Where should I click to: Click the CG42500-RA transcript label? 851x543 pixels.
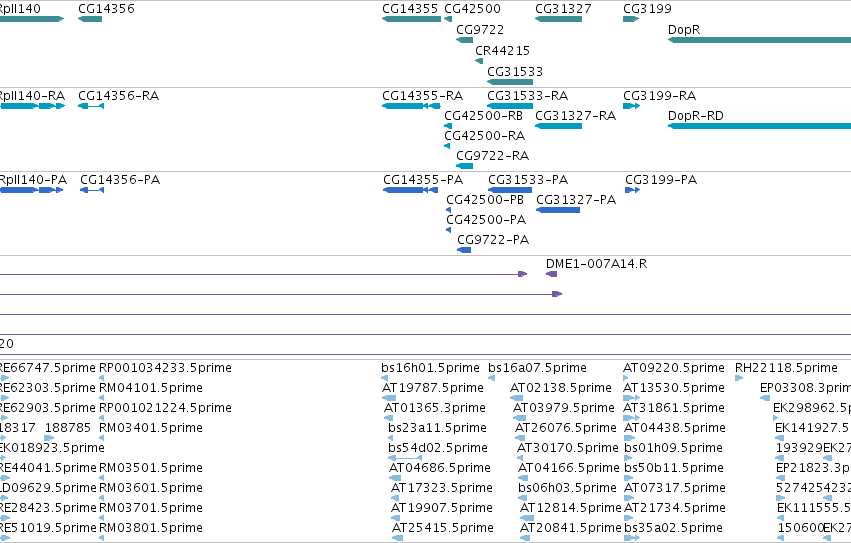click(x=484, y=136)
